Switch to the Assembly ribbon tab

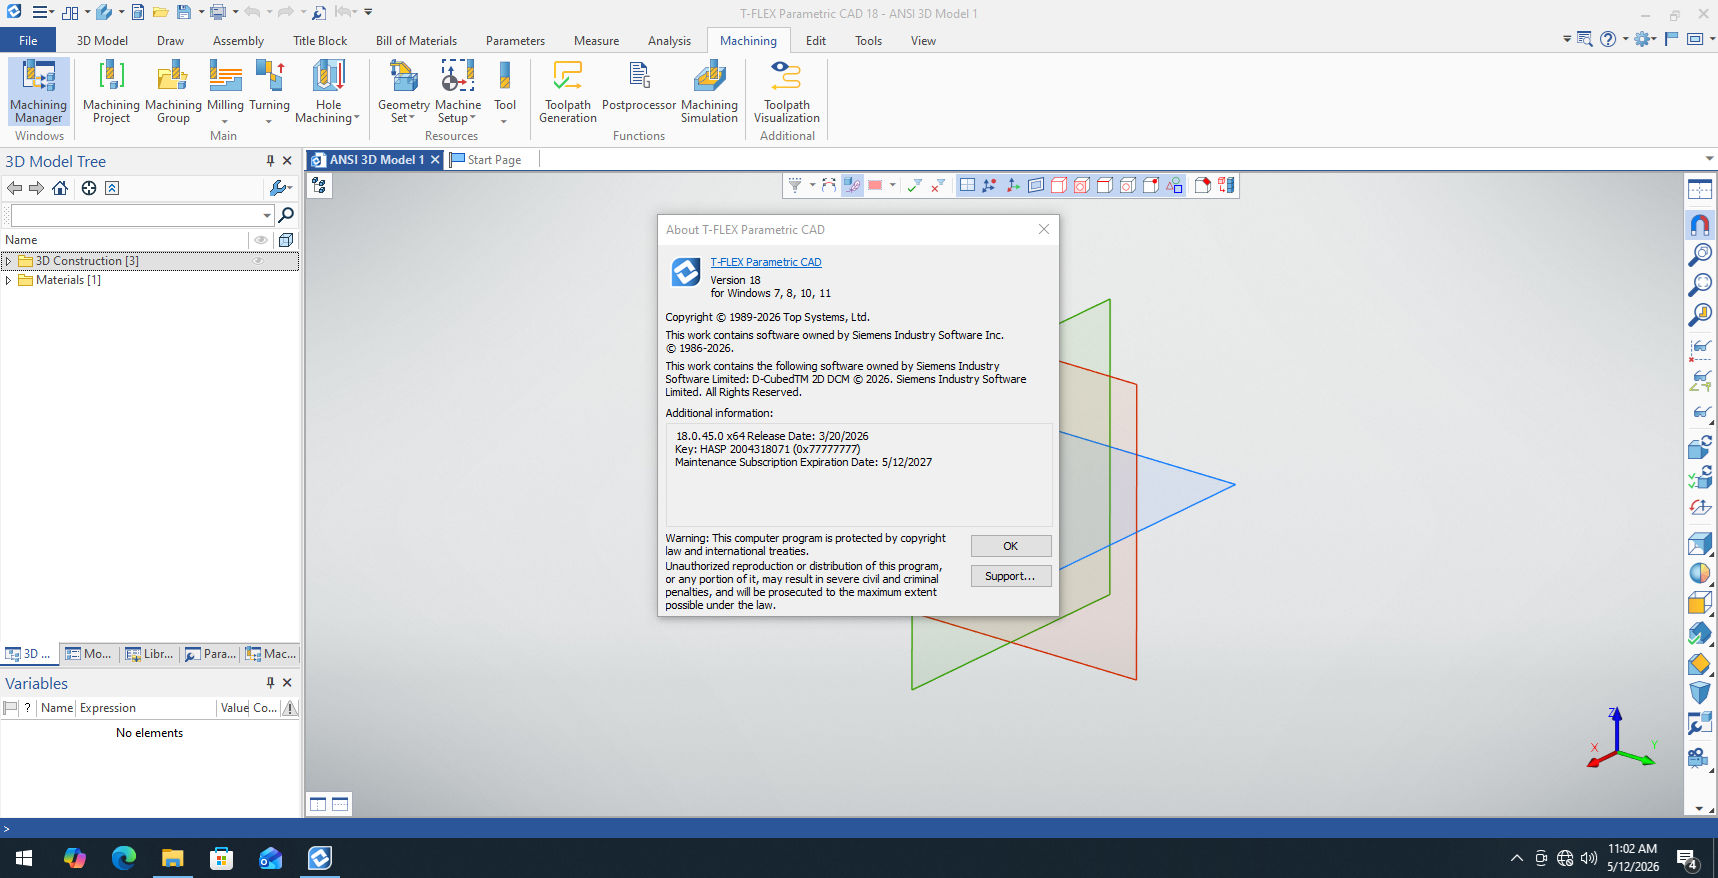coord(238,41)
